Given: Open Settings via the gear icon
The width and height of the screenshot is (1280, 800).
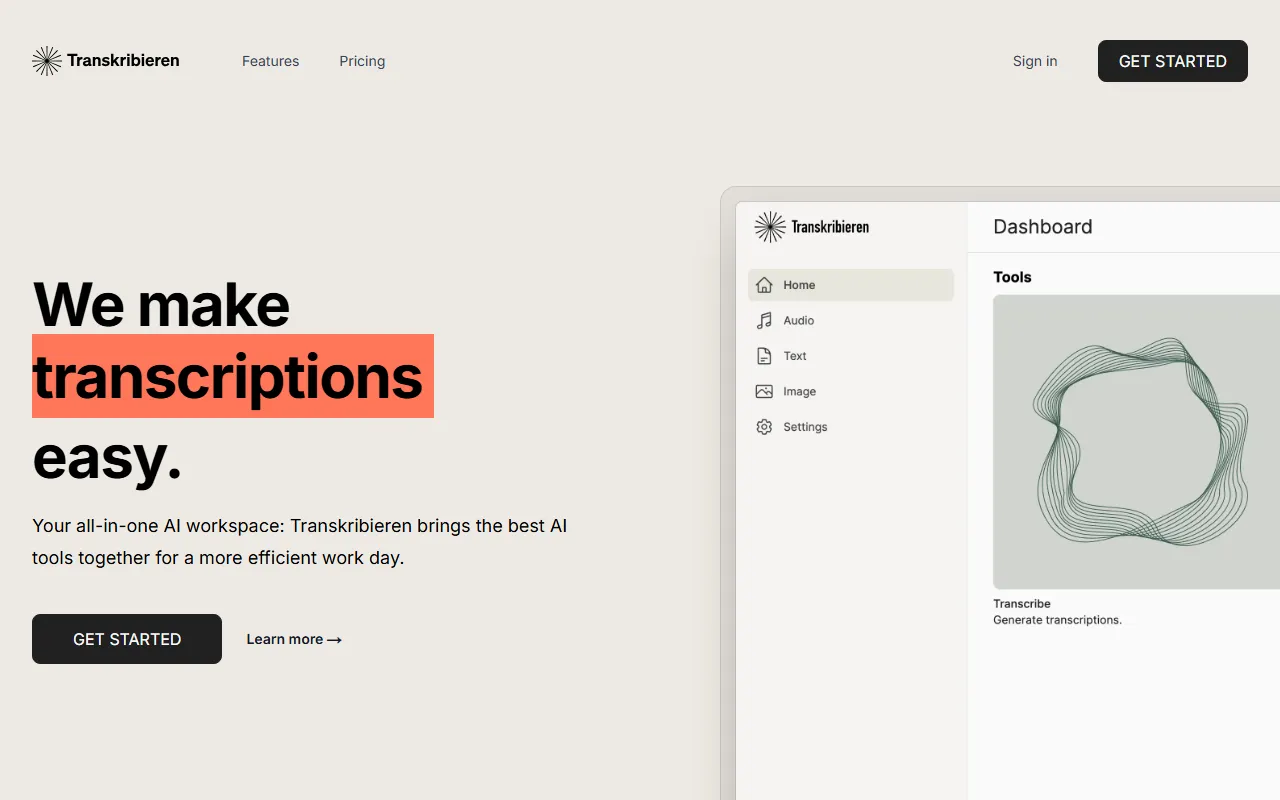Looking at the screenshot, I should point(764,427).
